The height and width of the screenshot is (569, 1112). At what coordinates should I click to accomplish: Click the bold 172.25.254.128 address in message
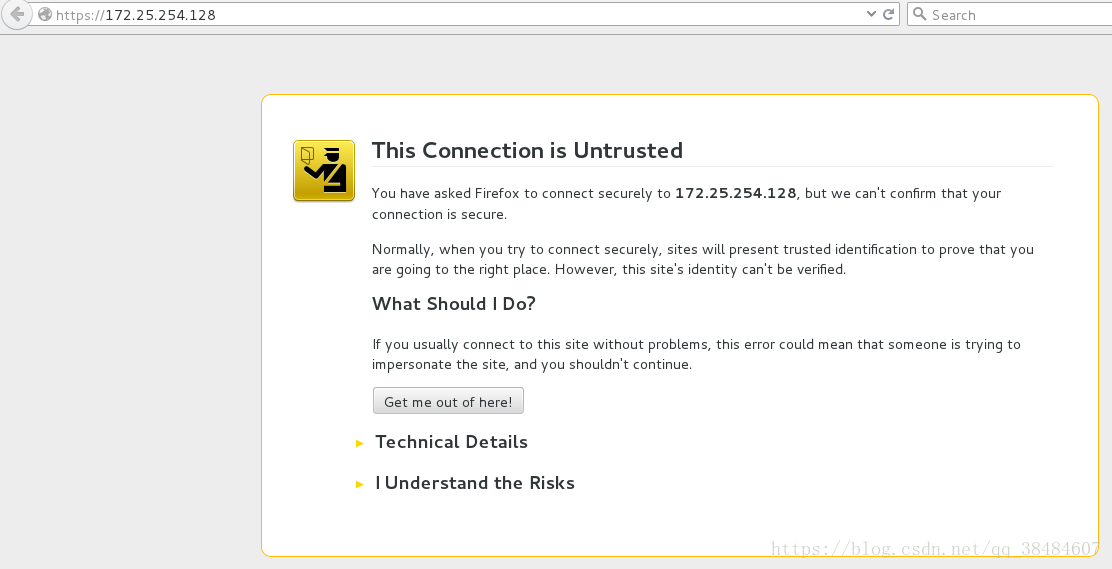[x=735, y=193]
